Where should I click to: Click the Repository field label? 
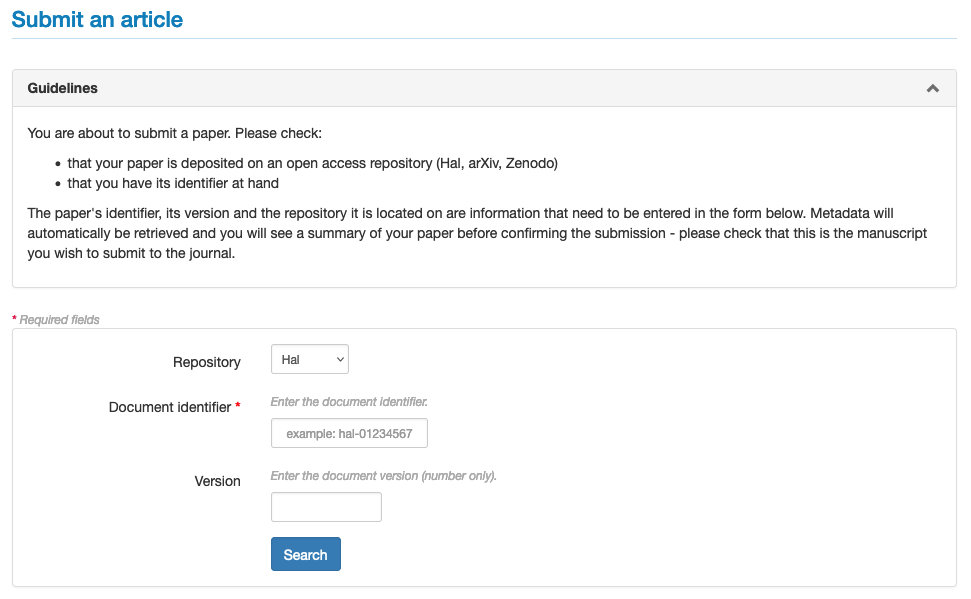coord(206,362)
